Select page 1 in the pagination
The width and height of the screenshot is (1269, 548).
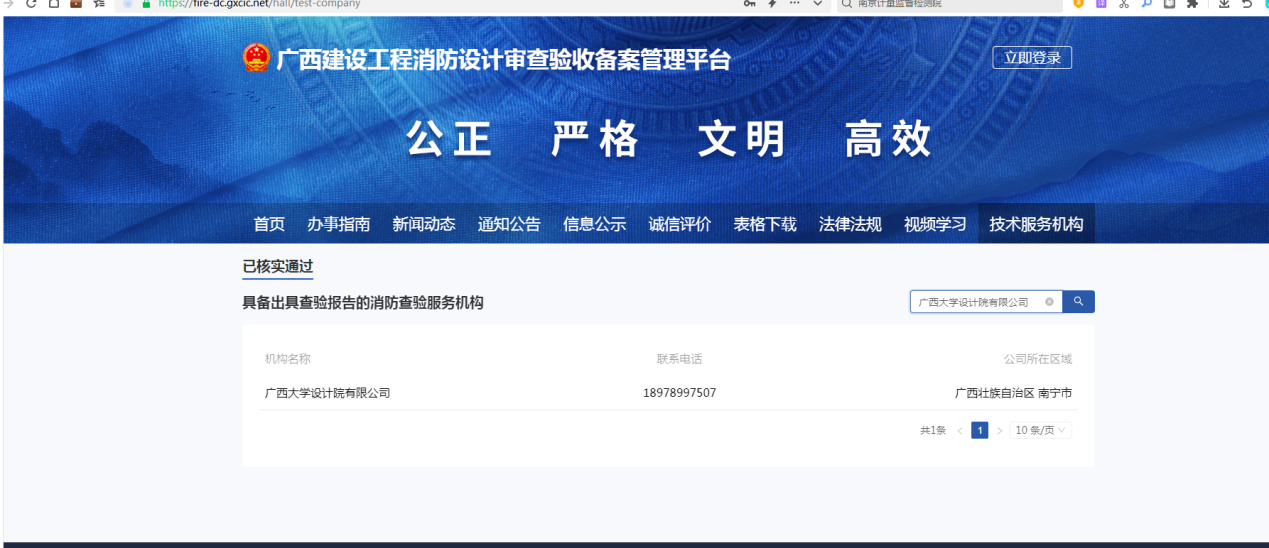[x=980, y=430]
